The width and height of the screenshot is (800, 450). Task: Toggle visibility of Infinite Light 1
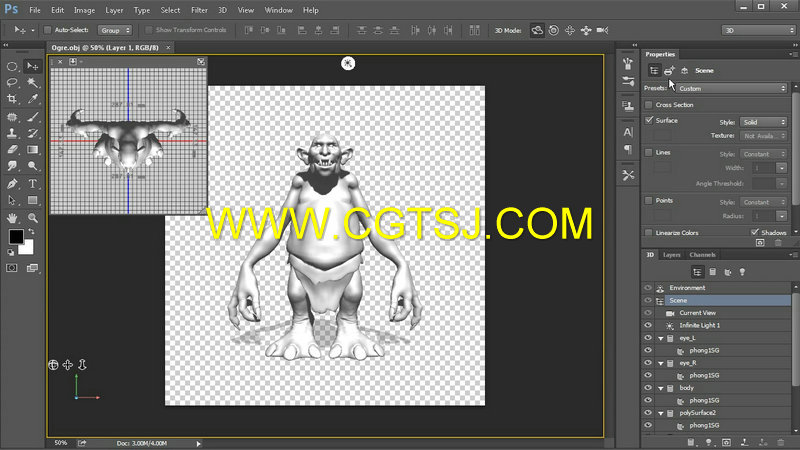coord(648,326)
